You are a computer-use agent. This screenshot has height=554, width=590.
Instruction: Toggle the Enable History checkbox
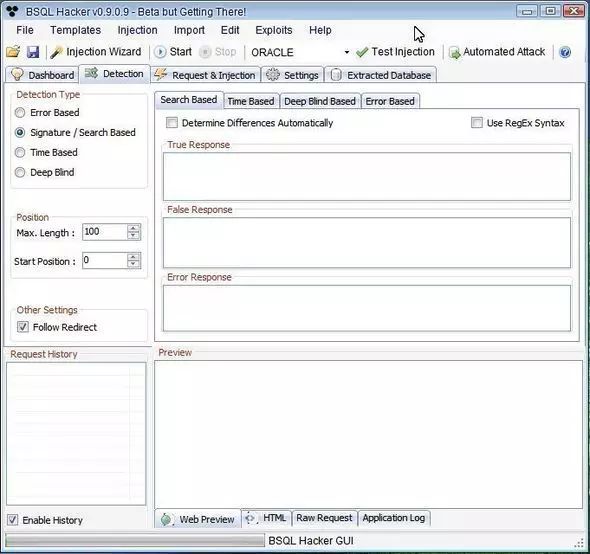pos(12,520)
